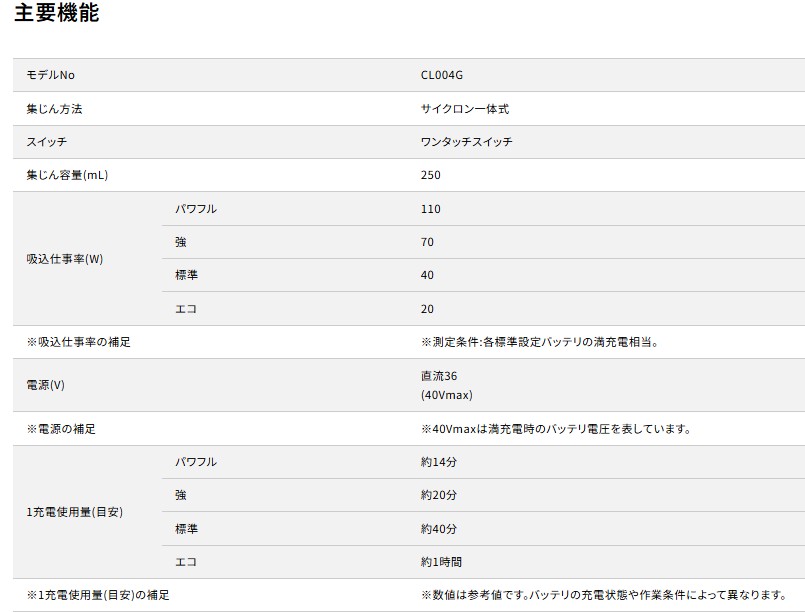Image resolution: width=805 pixels, height=612 pixels.
Task: Click the 電源(V) row label
Action: pyautogui.click(x=45, y=385)
